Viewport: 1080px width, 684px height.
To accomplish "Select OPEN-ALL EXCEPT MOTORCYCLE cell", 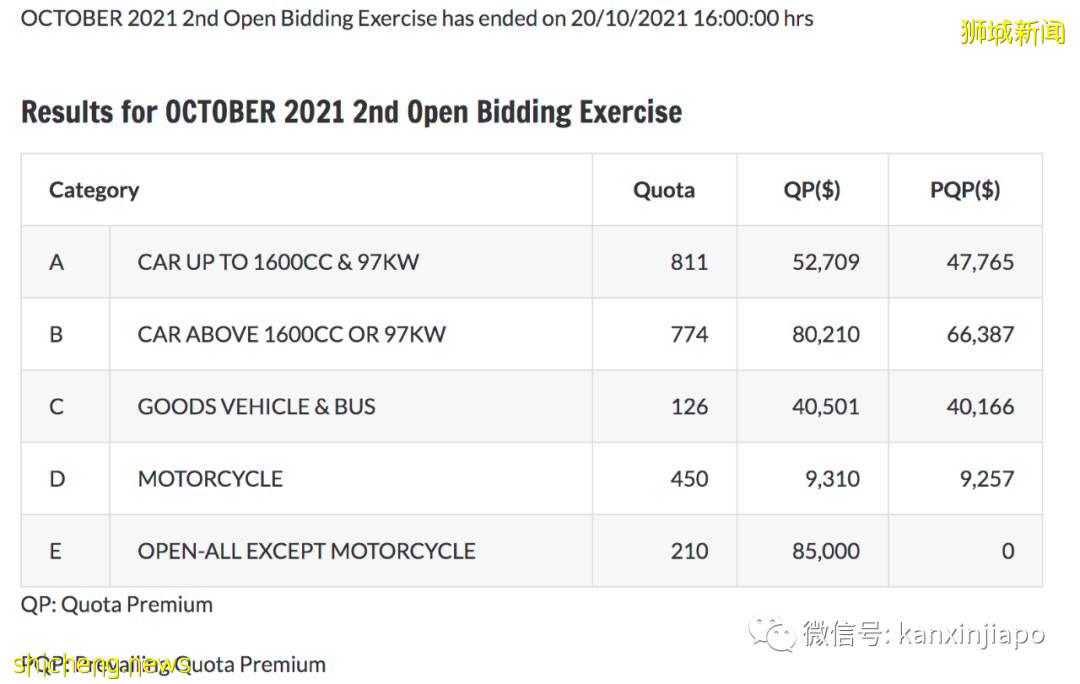I will tap(306, 551).
